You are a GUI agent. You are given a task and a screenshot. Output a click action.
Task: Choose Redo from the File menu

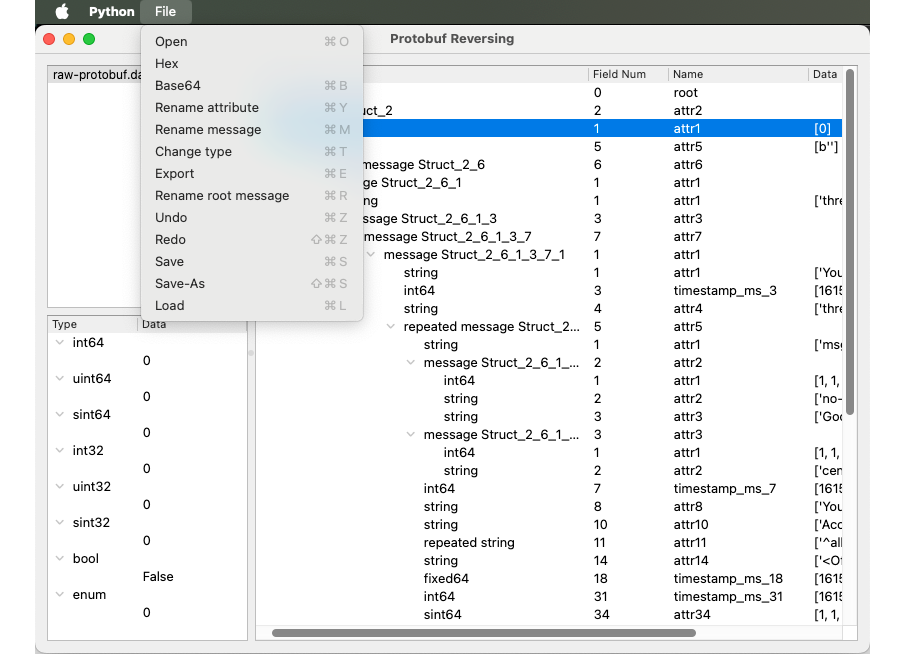coord(252,239)
